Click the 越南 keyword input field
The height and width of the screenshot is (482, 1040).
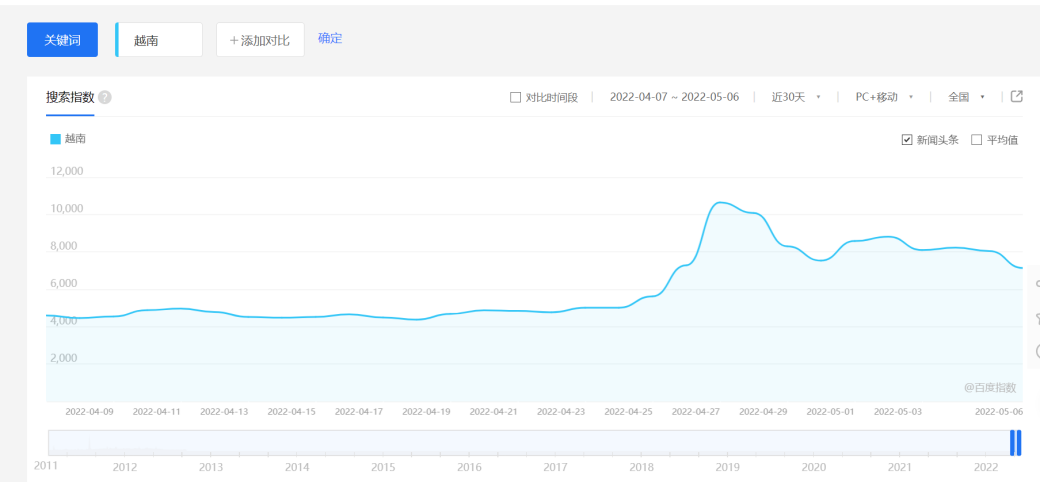pos(160,40)
